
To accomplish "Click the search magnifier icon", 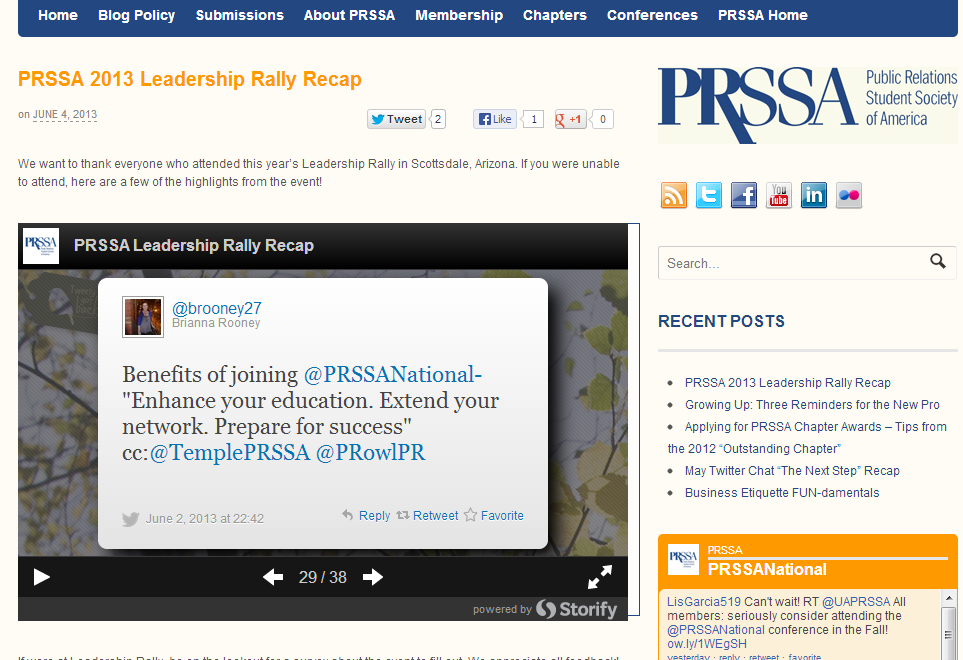I will [937, 262].
